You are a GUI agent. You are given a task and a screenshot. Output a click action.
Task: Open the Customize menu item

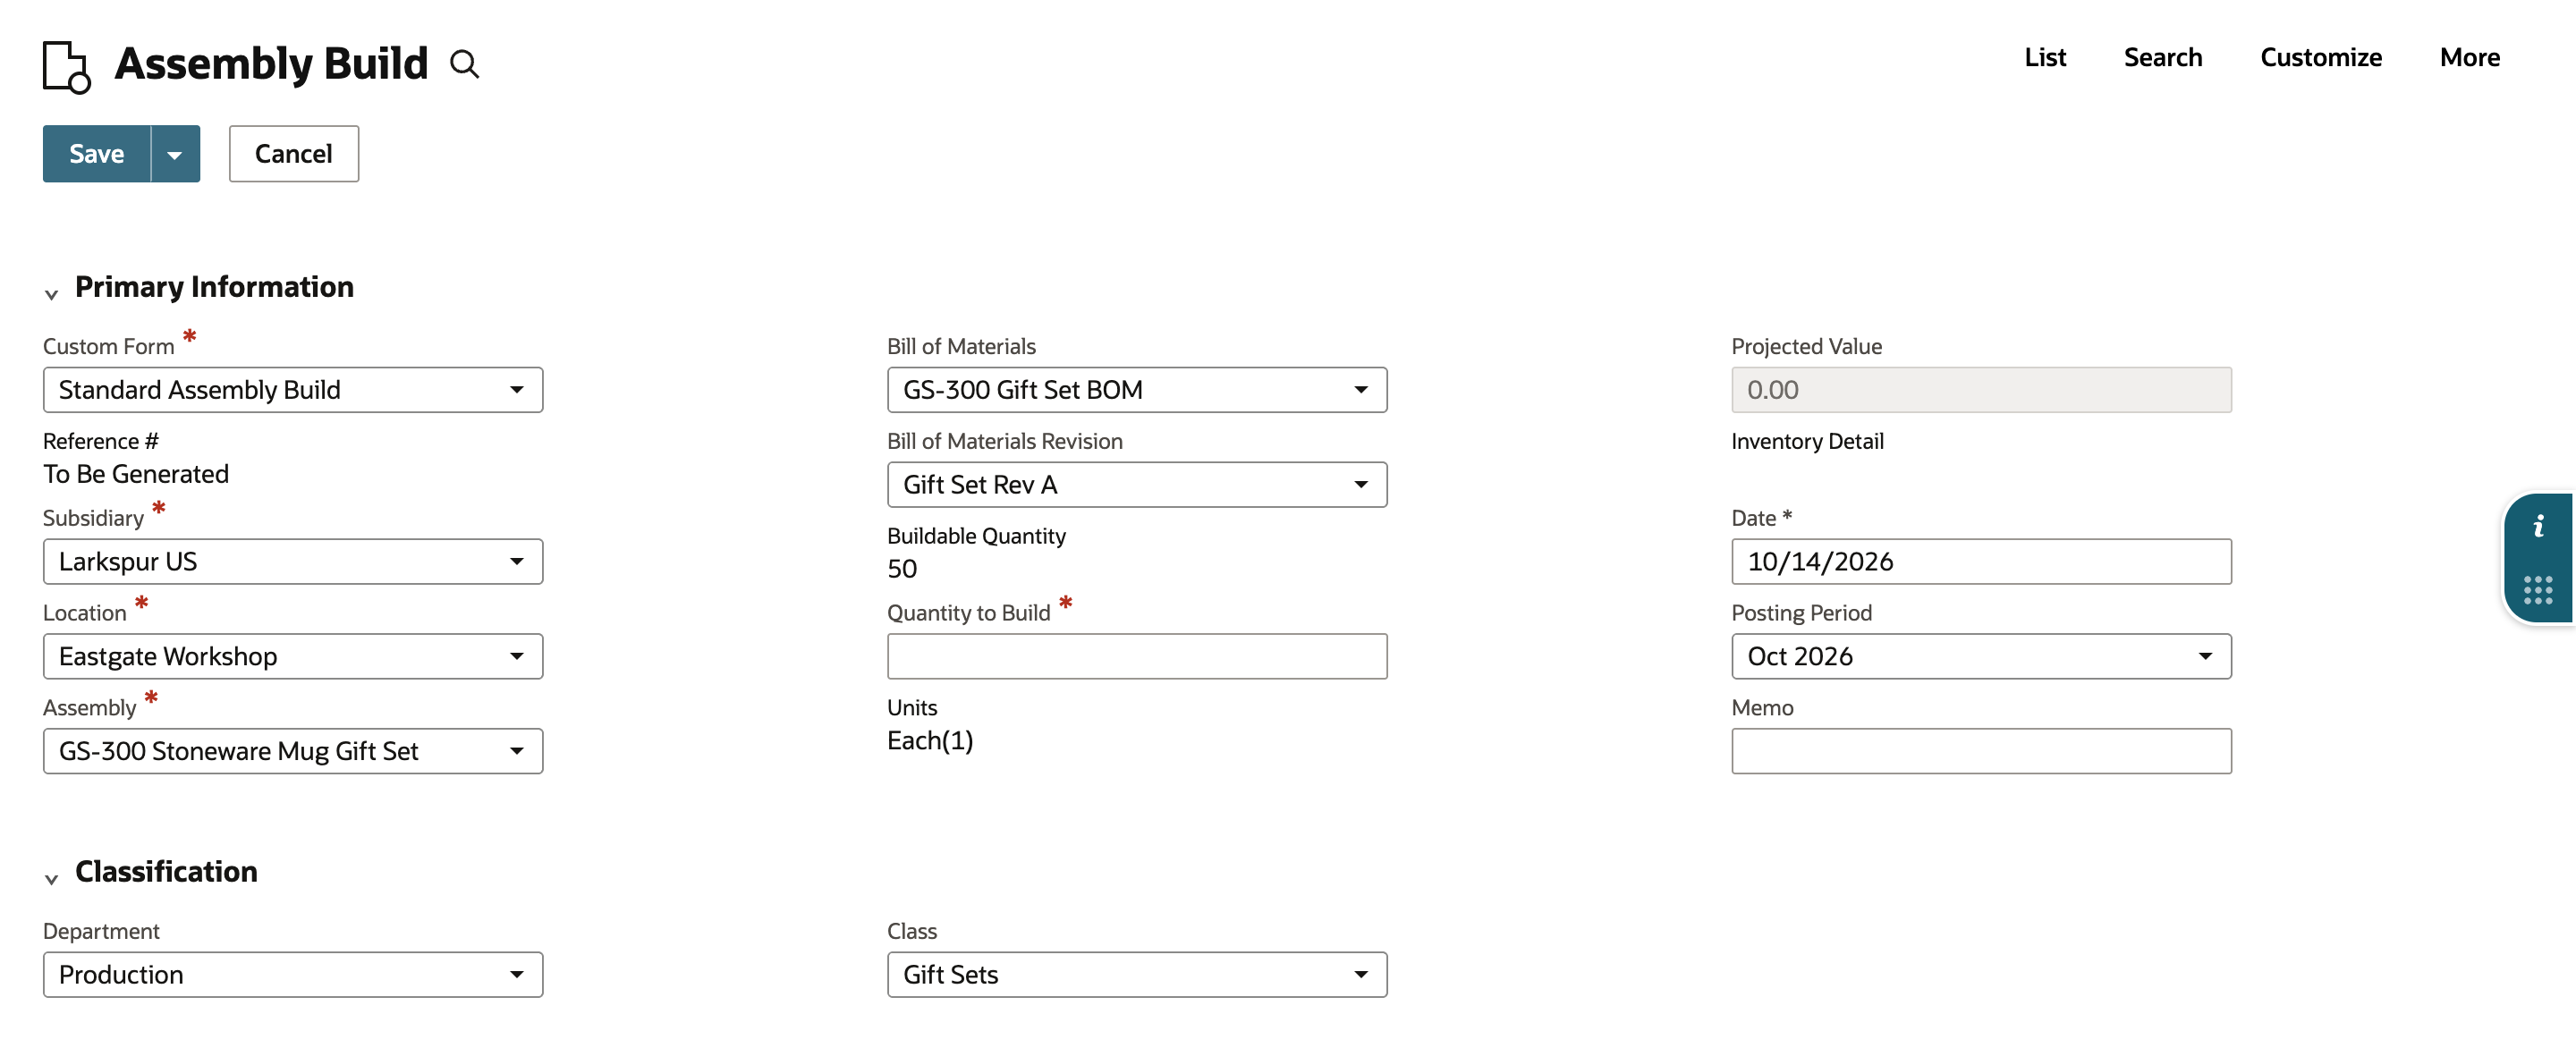pos(2321,58)
